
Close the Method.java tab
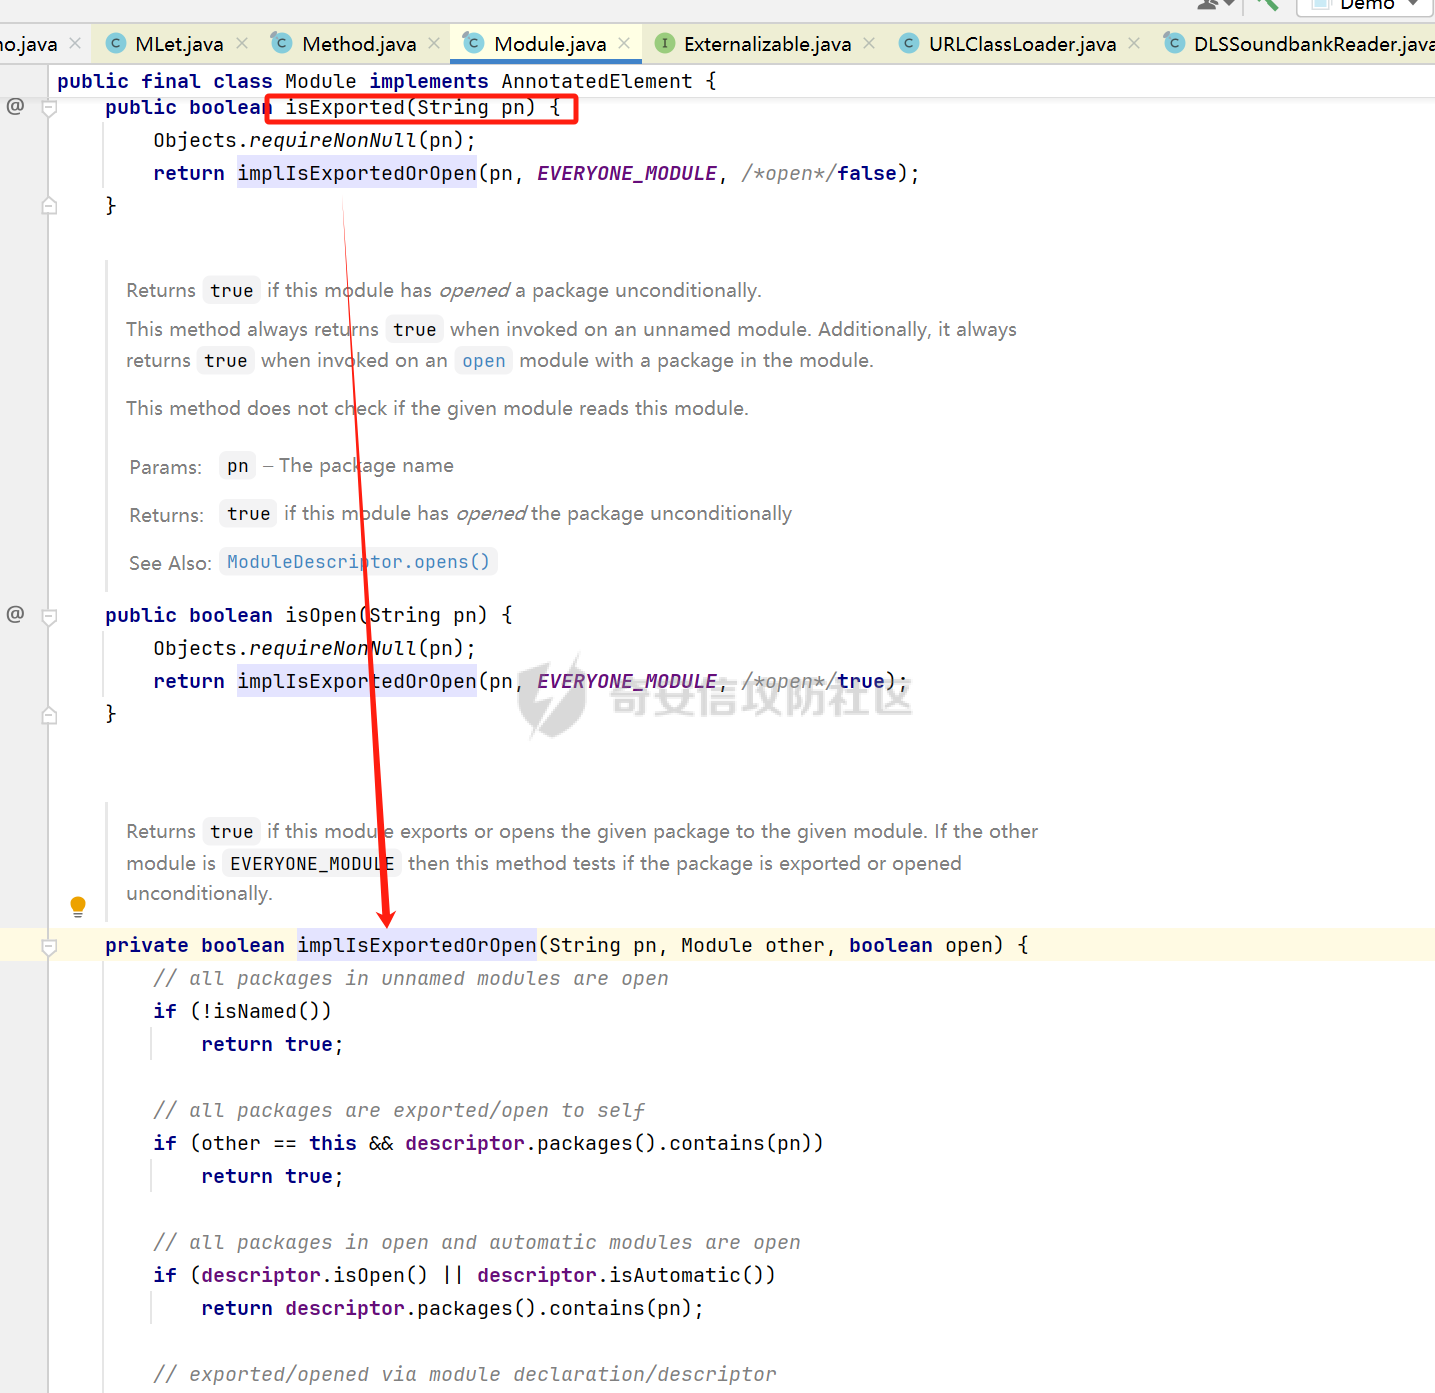click(434, 43)
